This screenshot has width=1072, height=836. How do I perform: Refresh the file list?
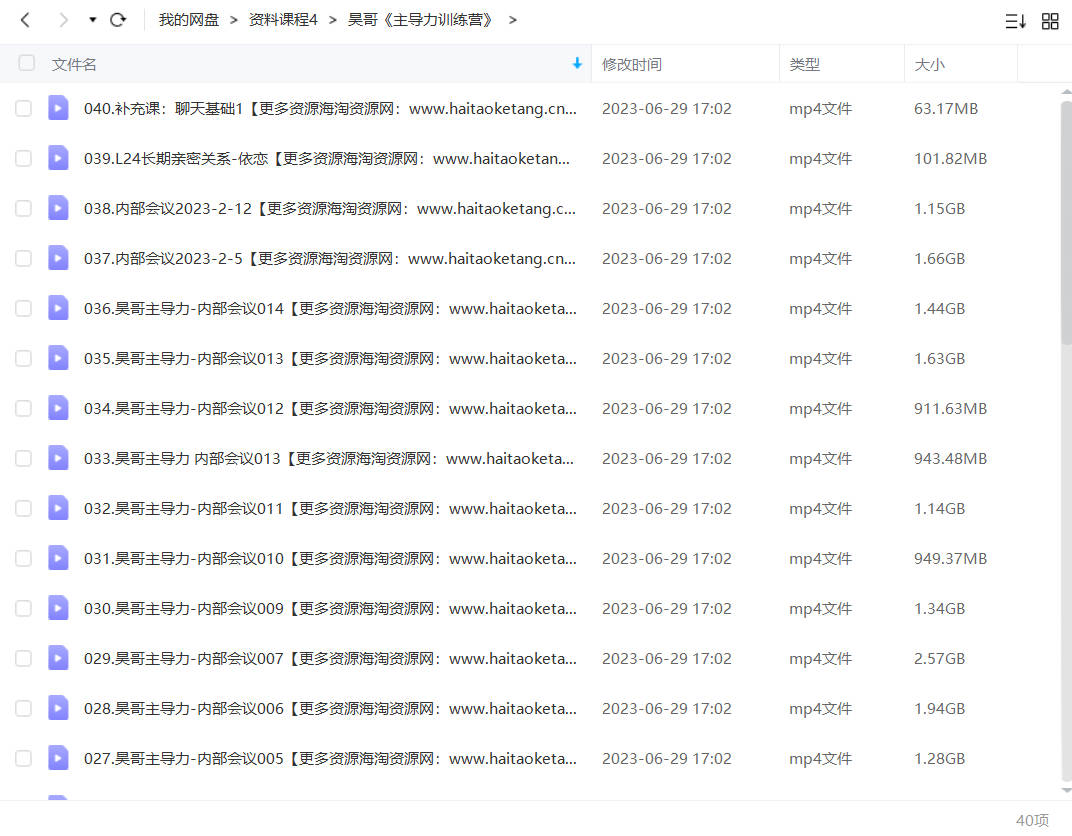[x=118, y=20]
